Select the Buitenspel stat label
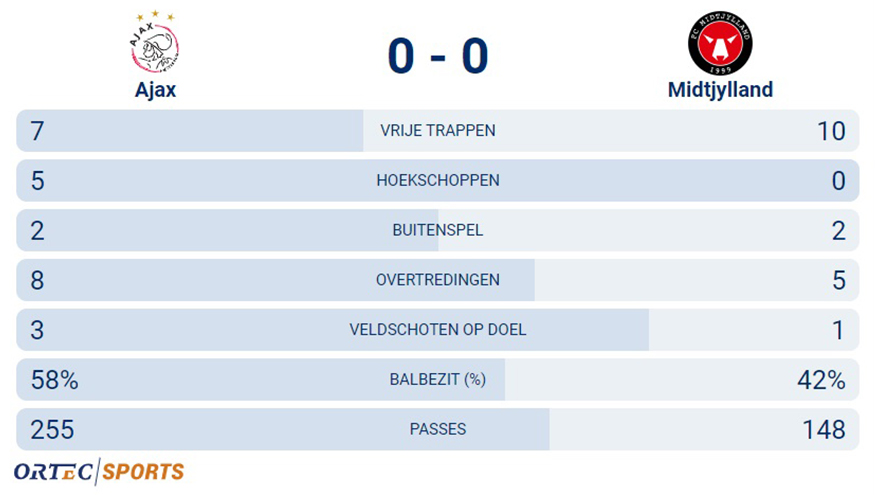Screen dimensions: 880x495 (x=438, y=230)
